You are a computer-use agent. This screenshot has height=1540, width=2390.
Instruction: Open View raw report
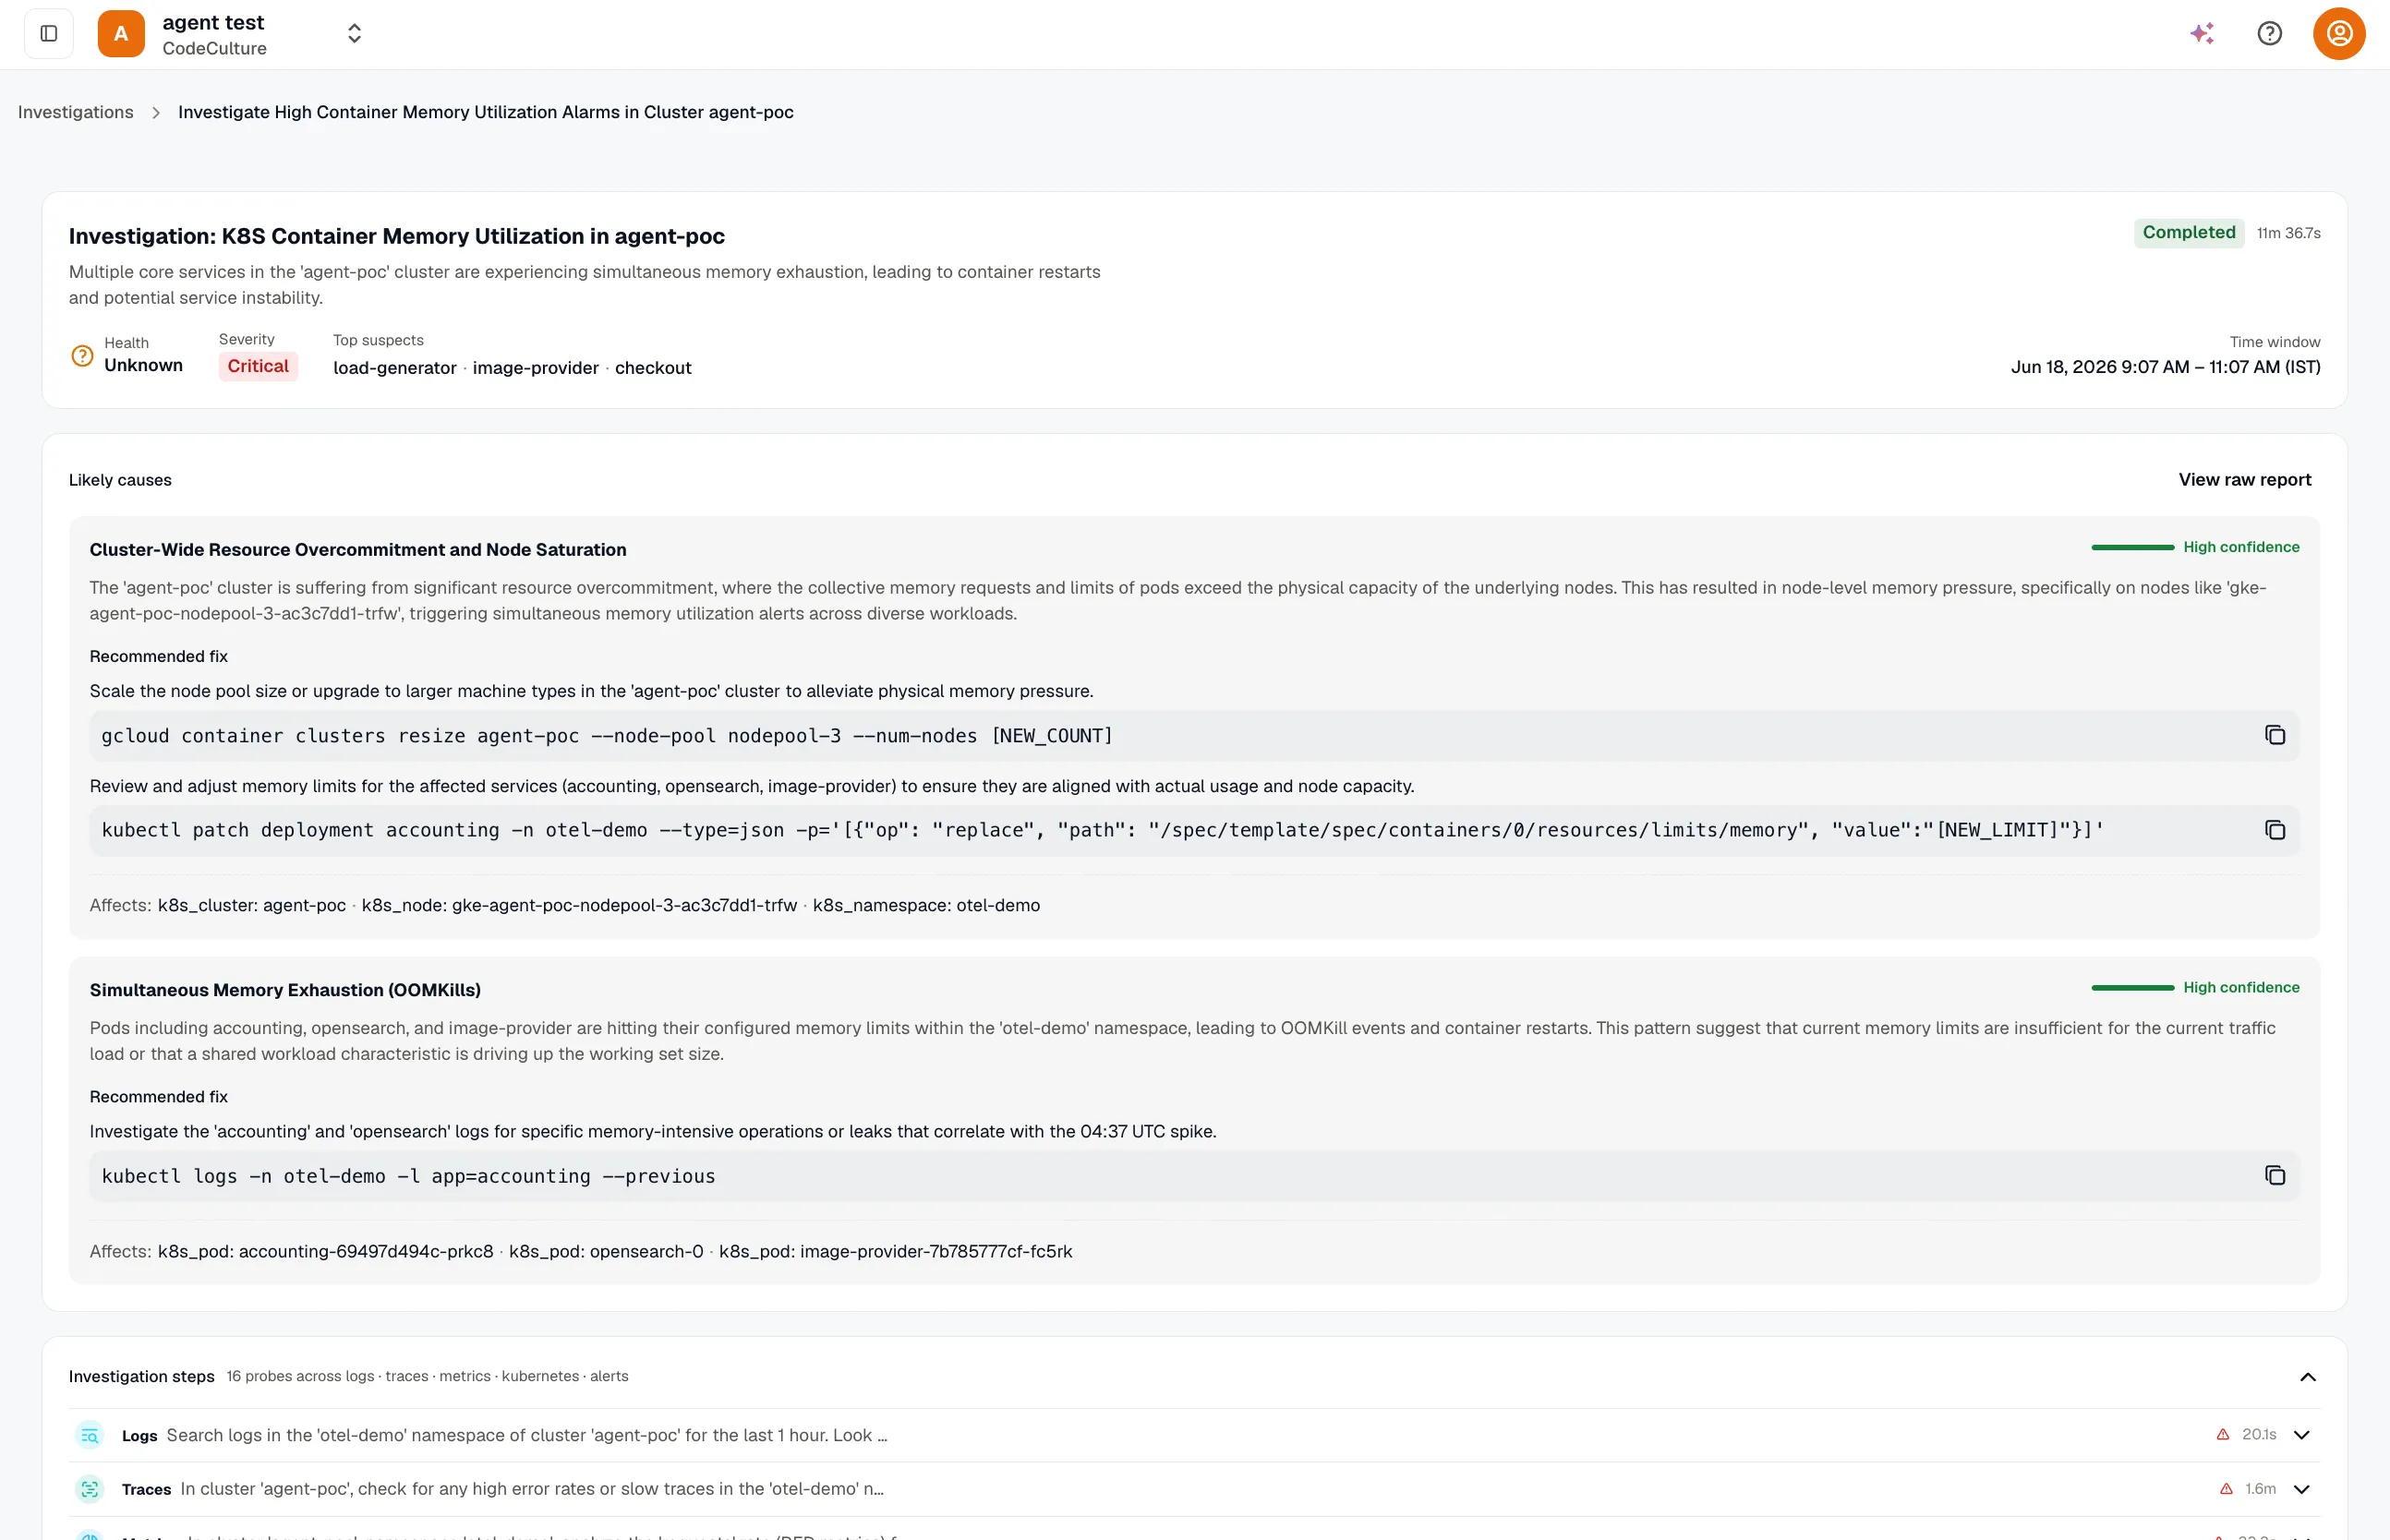(2244, 480)
